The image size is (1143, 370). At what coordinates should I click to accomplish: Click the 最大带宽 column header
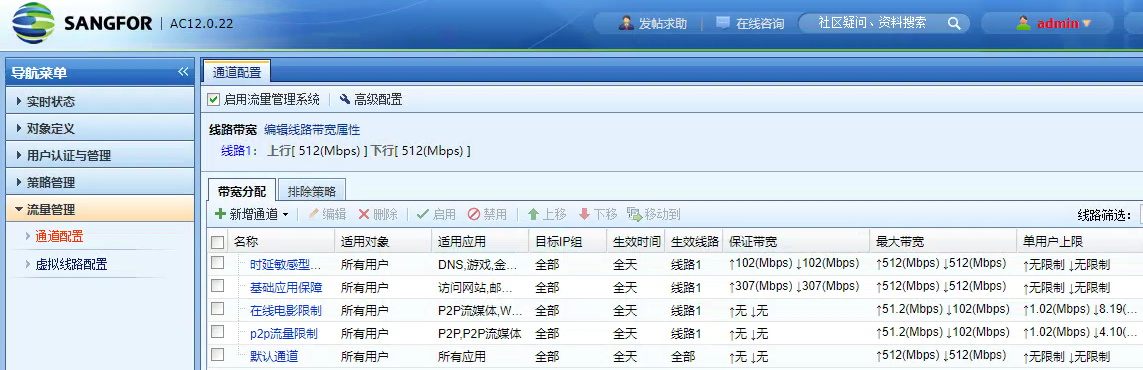[x=942, y=241]
